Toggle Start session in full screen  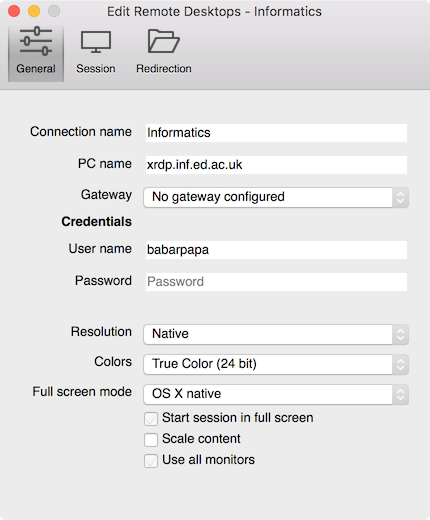151,419
